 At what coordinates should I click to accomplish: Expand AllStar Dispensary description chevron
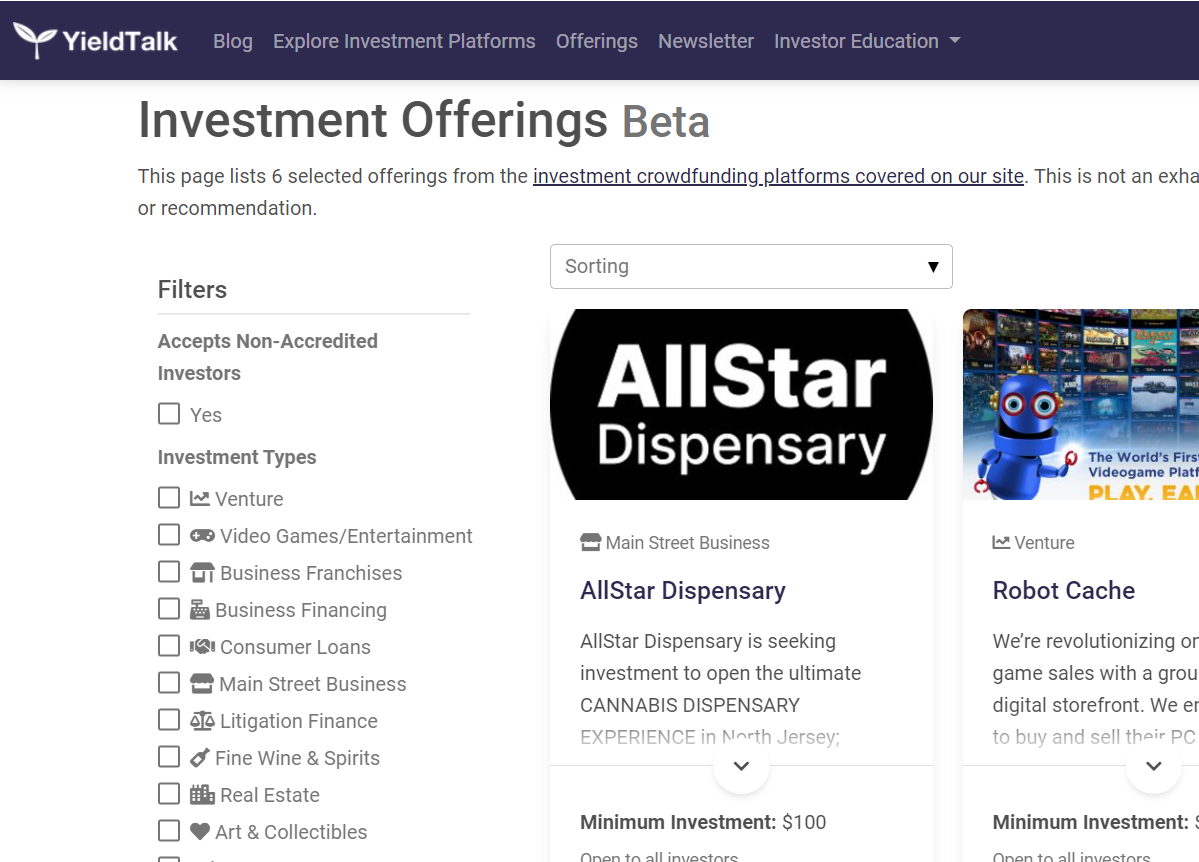point(741,766)
